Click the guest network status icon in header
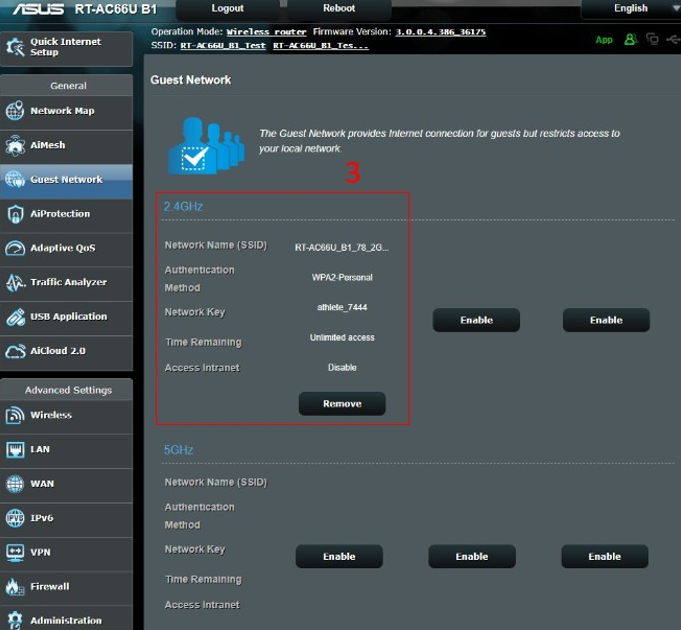 (631, 39)
